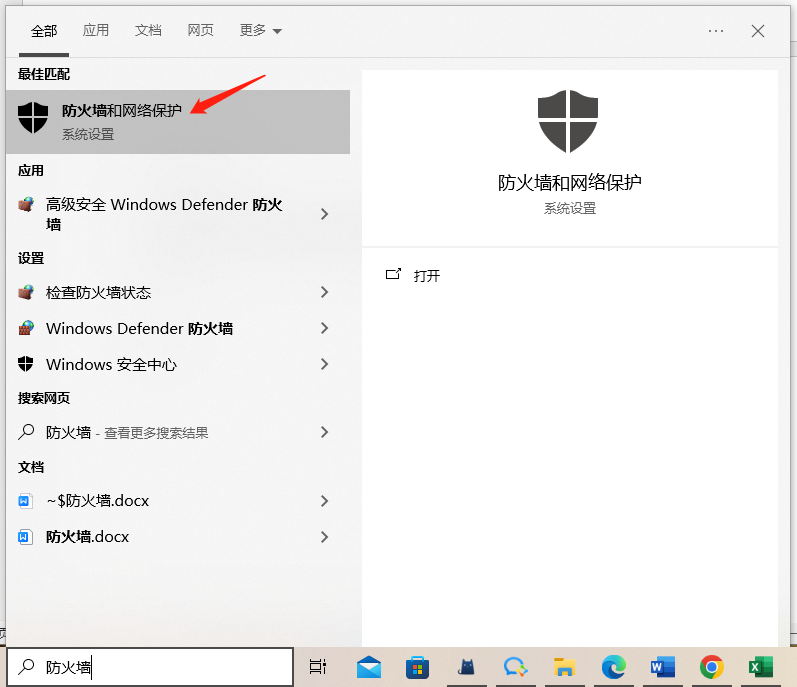Open the chat bubble app on taskbar
This screenshot has width=797, height=687.
pos(515,667)
